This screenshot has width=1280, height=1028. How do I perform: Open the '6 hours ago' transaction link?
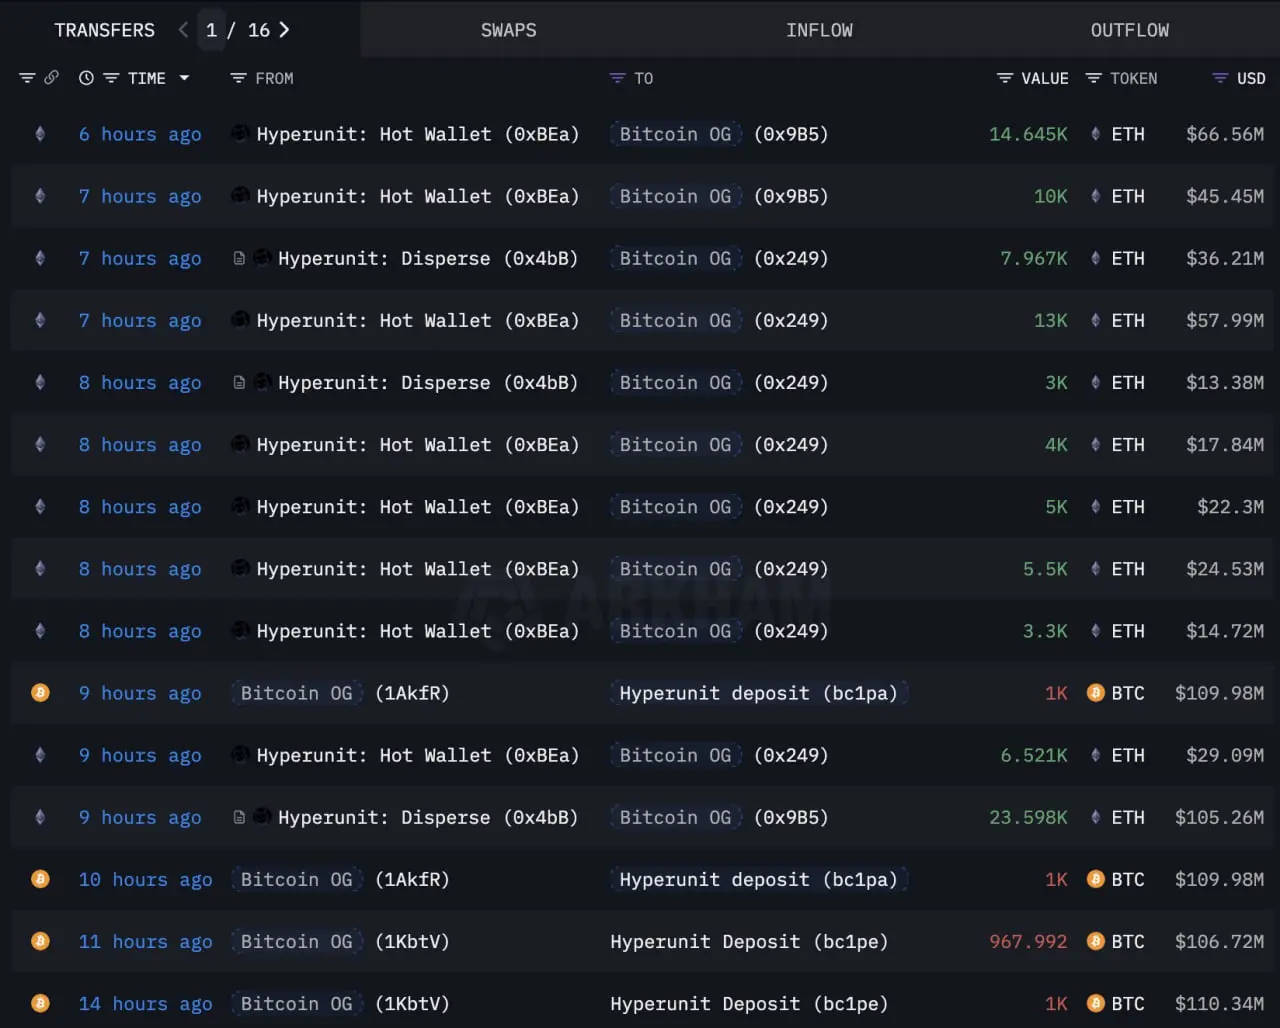[x=140, y=134]
